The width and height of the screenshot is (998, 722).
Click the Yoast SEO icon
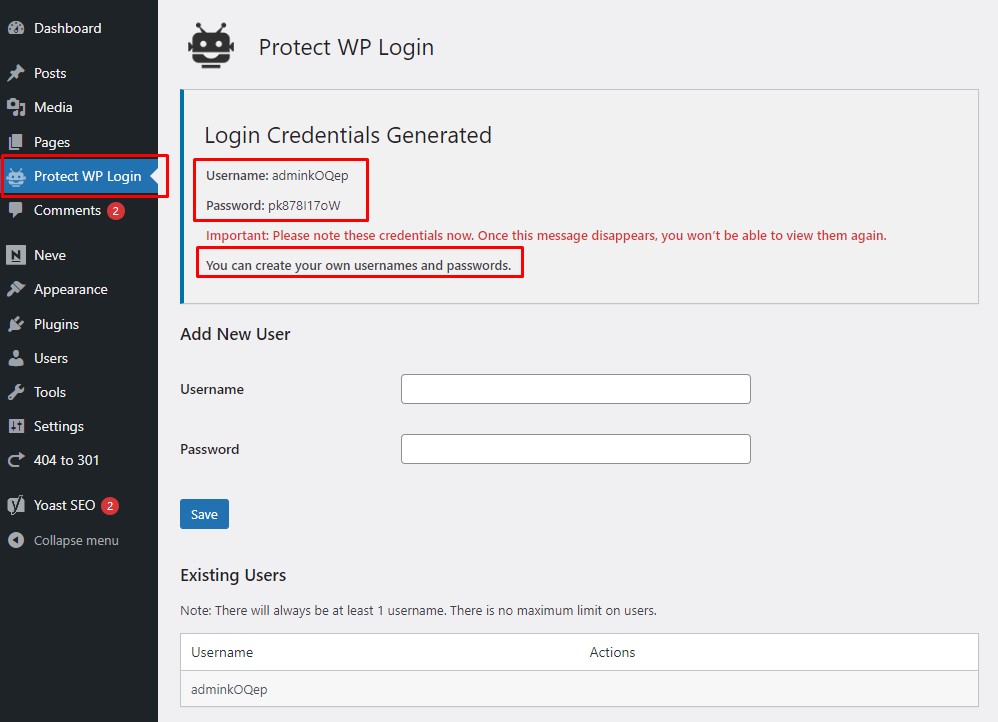click(x=16, y=505)
